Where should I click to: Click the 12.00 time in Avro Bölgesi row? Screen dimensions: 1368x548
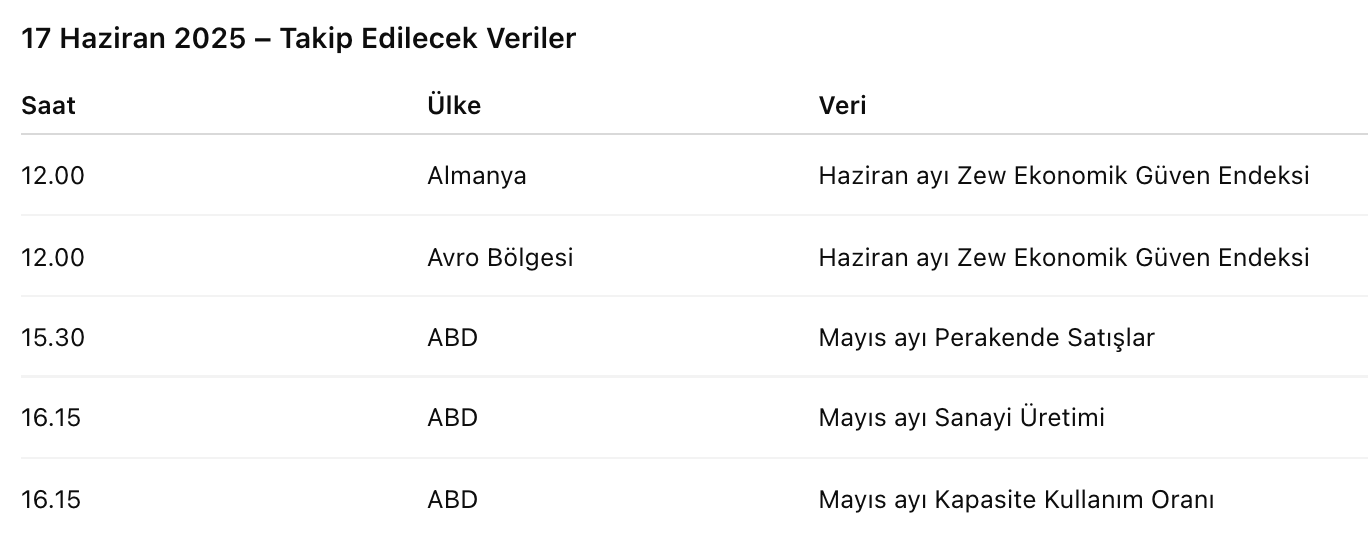pos(53,257)
